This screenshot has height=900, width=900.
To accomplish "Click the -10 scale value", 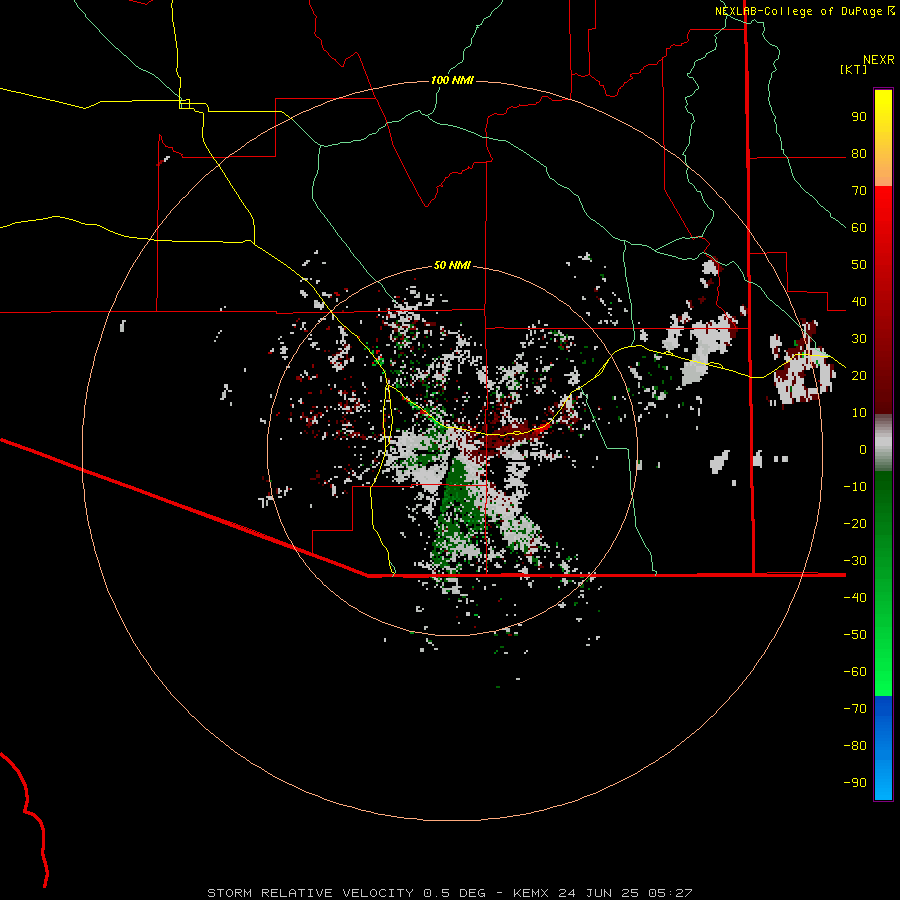I will tap(855, 487).
